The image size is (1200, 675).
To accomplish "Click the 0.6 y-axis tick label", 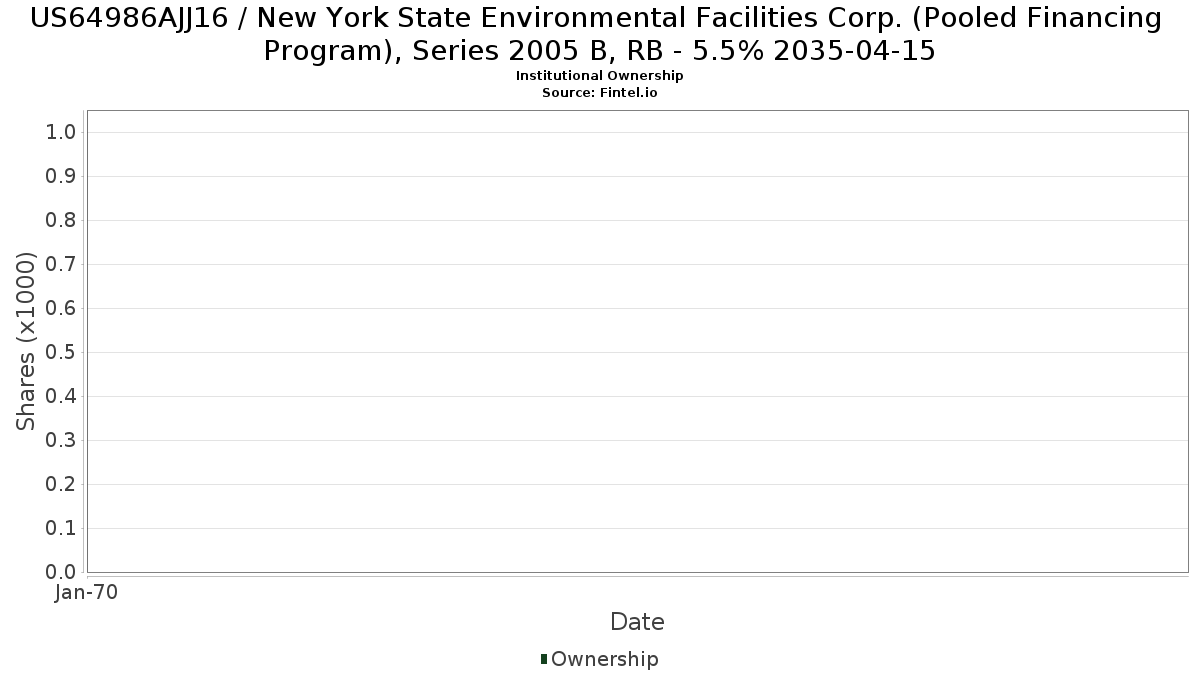I will 62,309.
